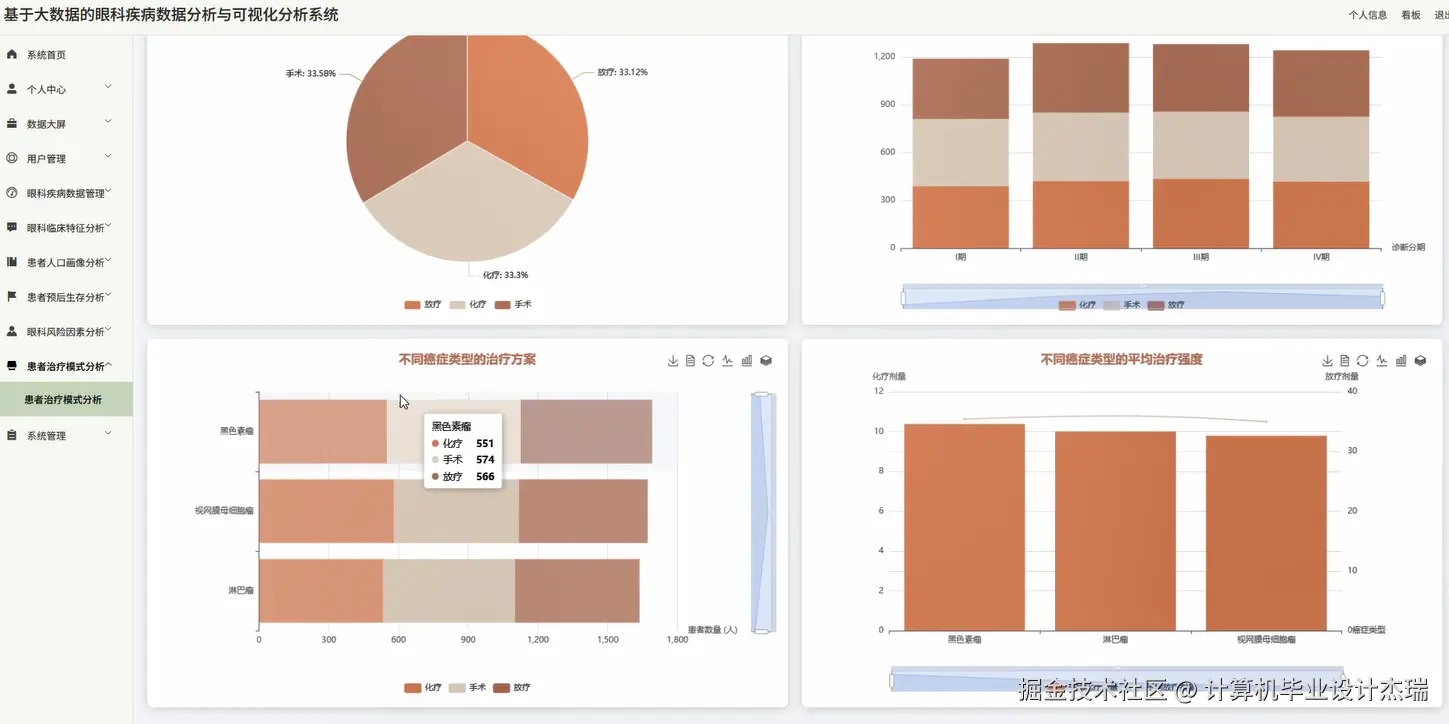Click the 不同癌症类型的平均治疗强度 chart title
This screenshot has height=724, width=1449.
coord(1121,359)
